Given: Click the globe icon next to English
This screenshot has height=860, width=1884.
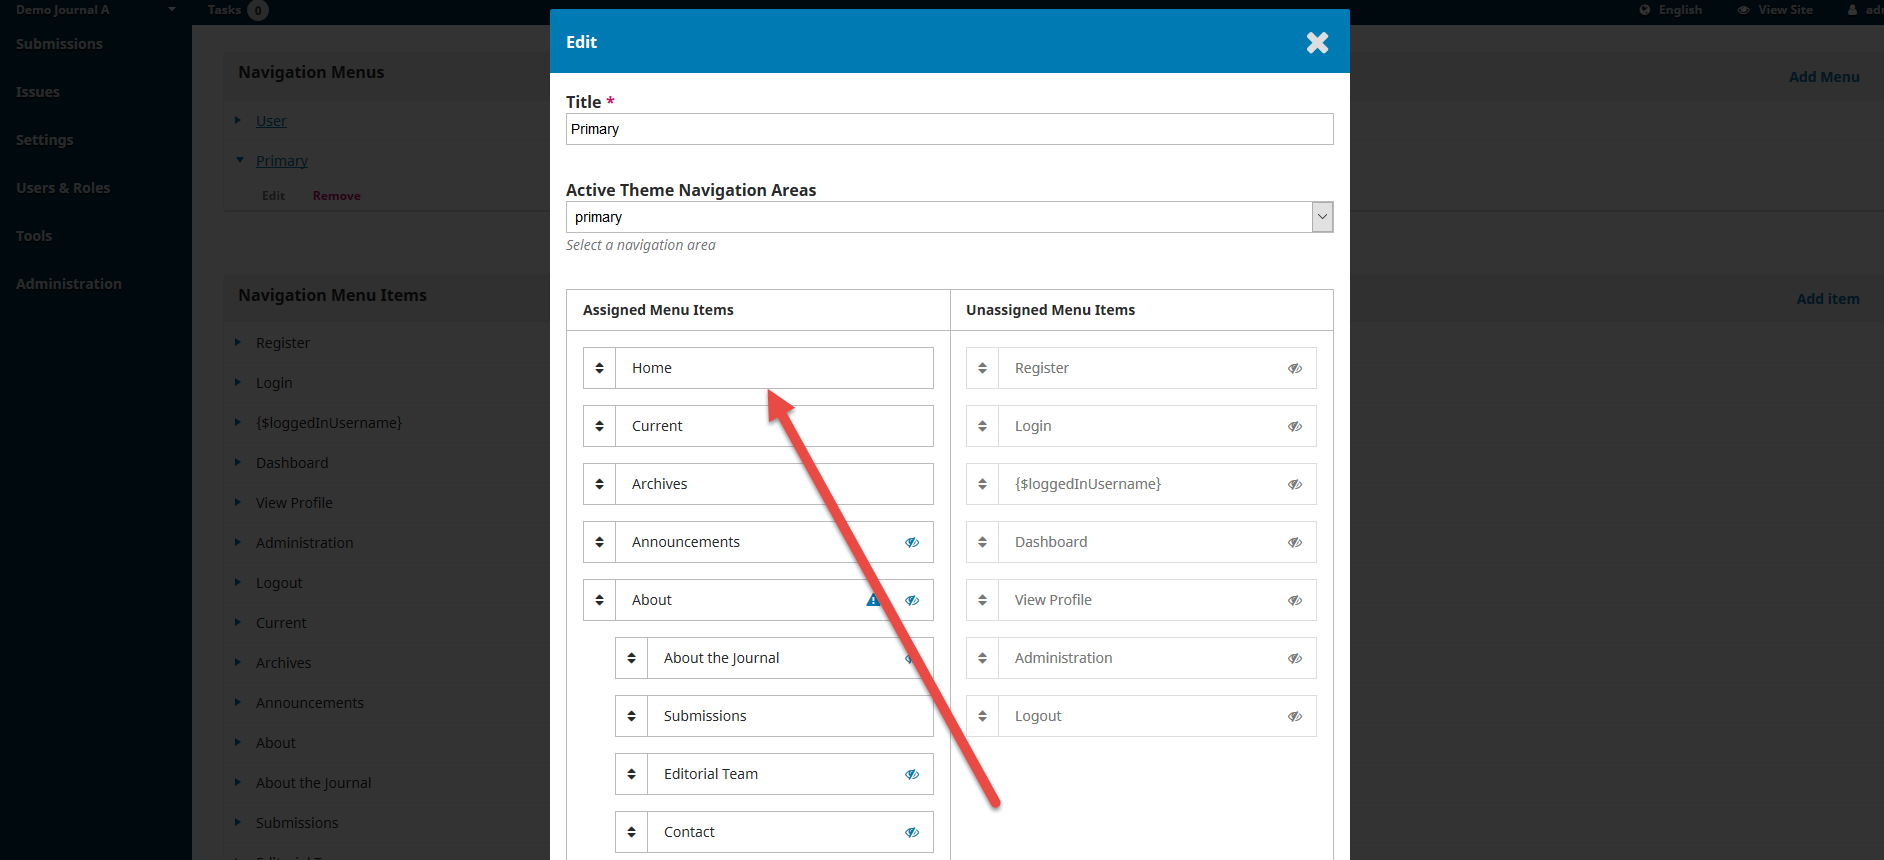Looking at the screenshot, I should 1645,10.
